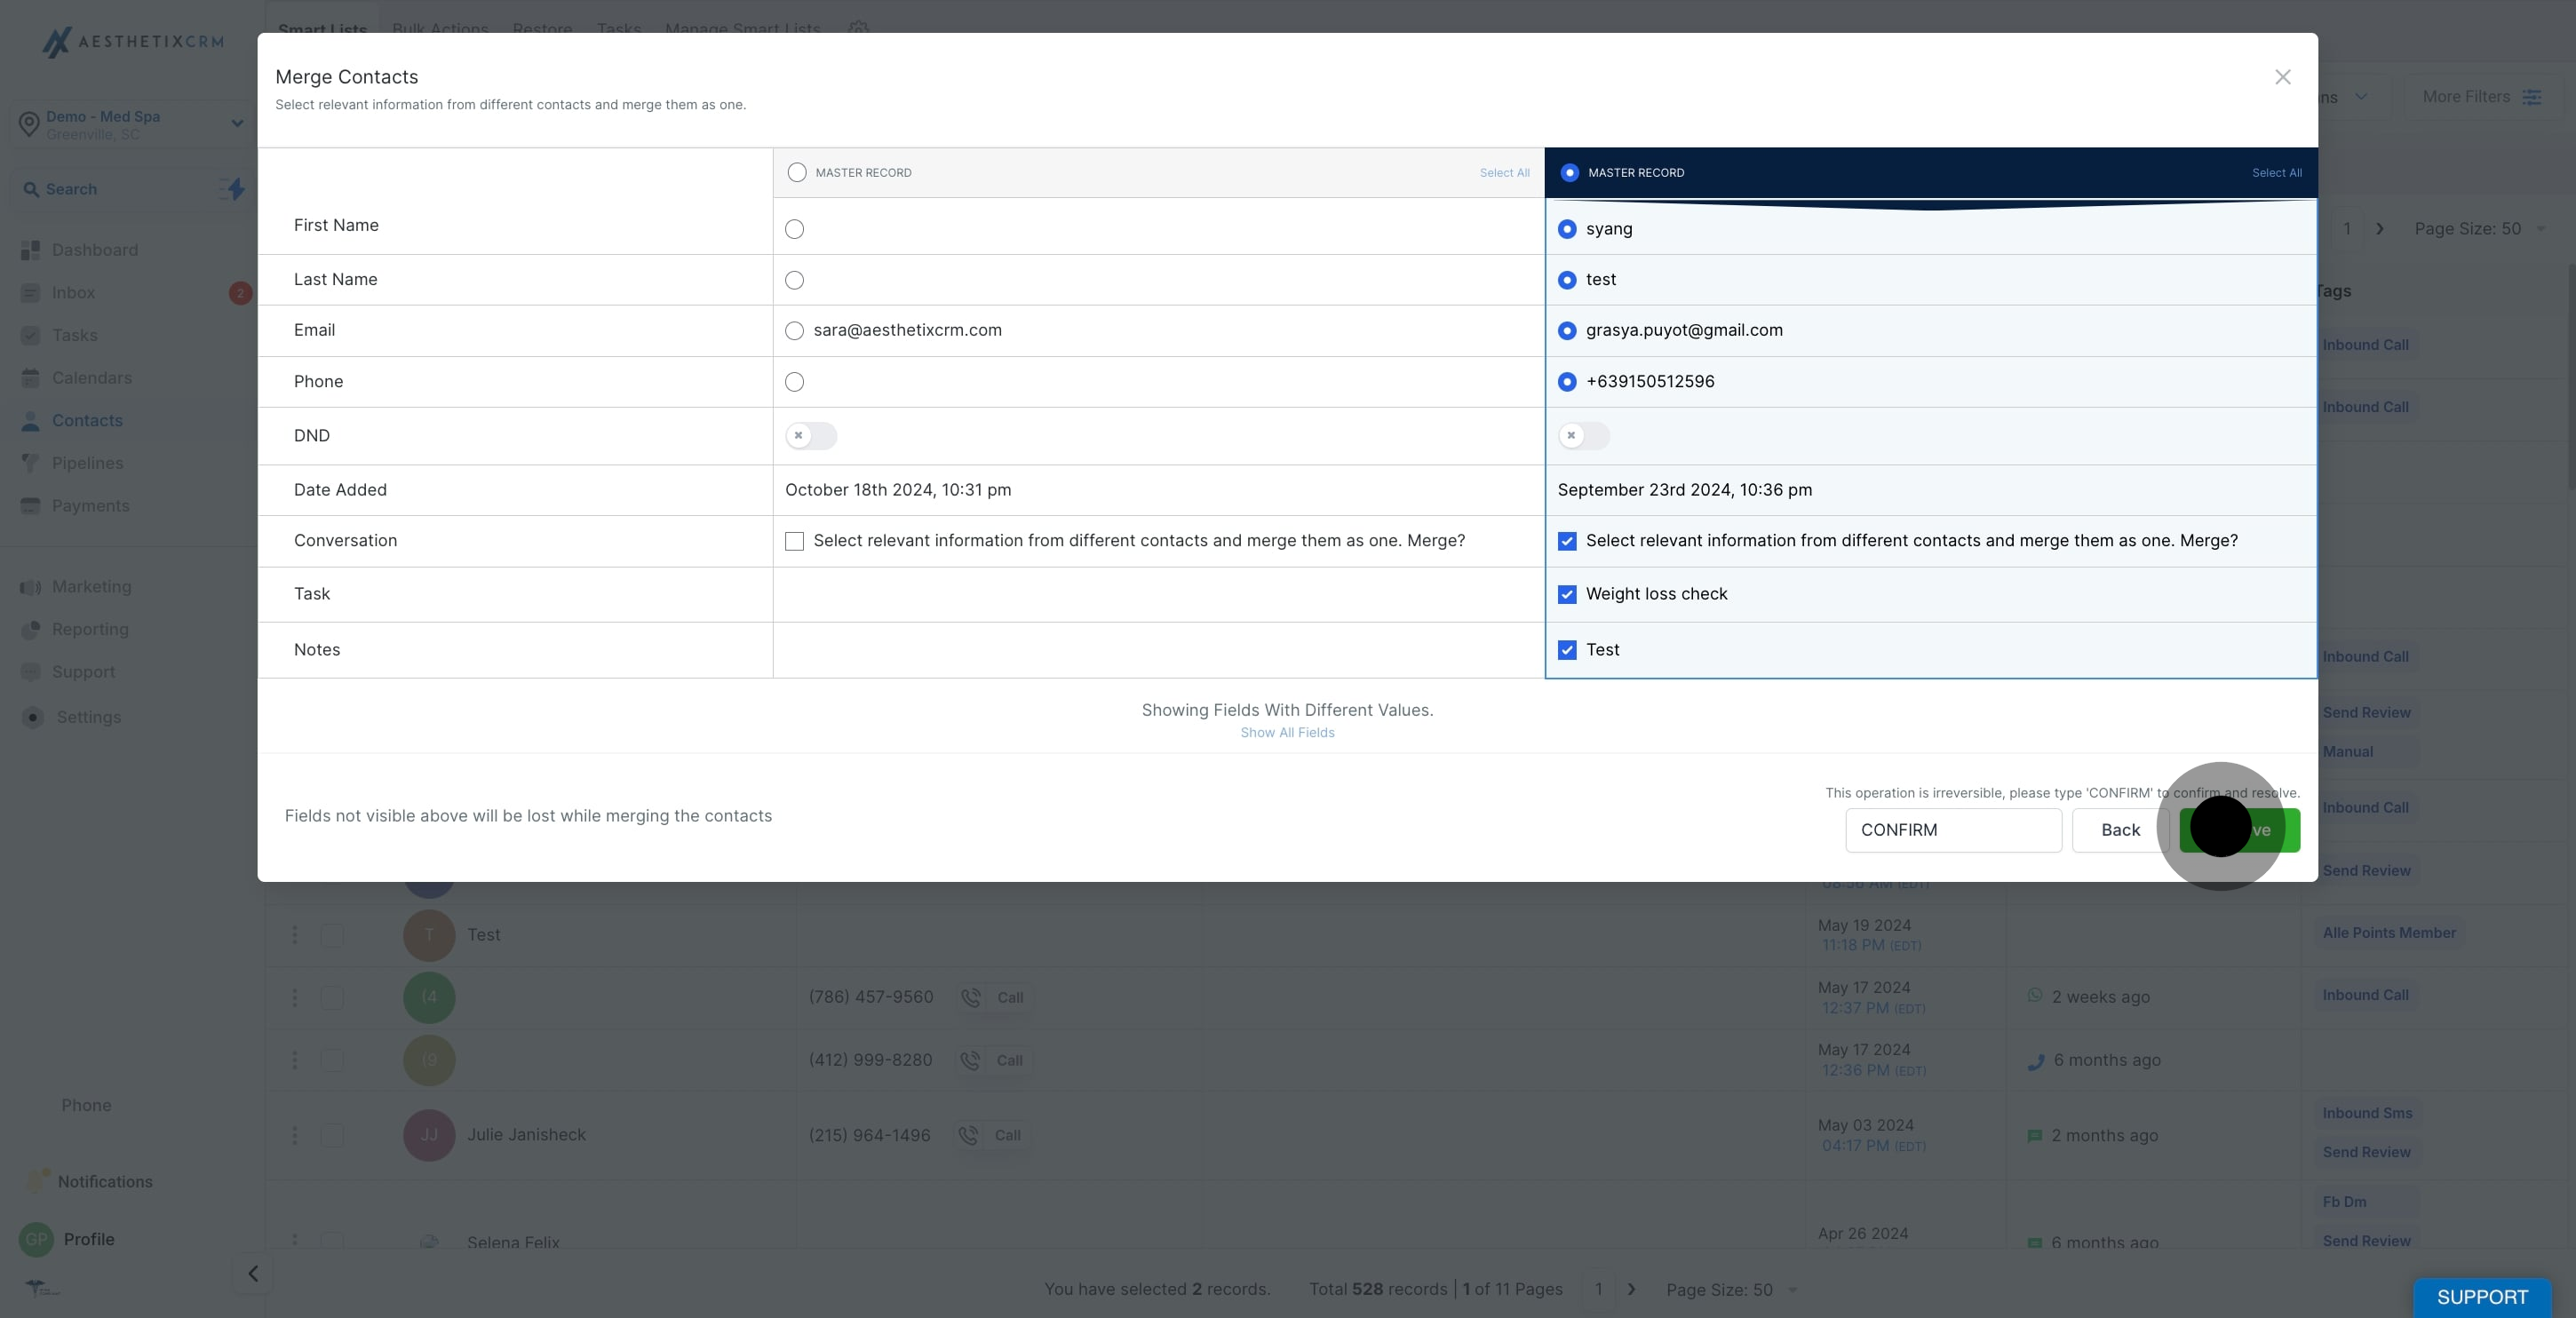This screenshot has width=2576, height=1318.
Task: Click Alle Points Member tag
Action: coord(2388,933)
